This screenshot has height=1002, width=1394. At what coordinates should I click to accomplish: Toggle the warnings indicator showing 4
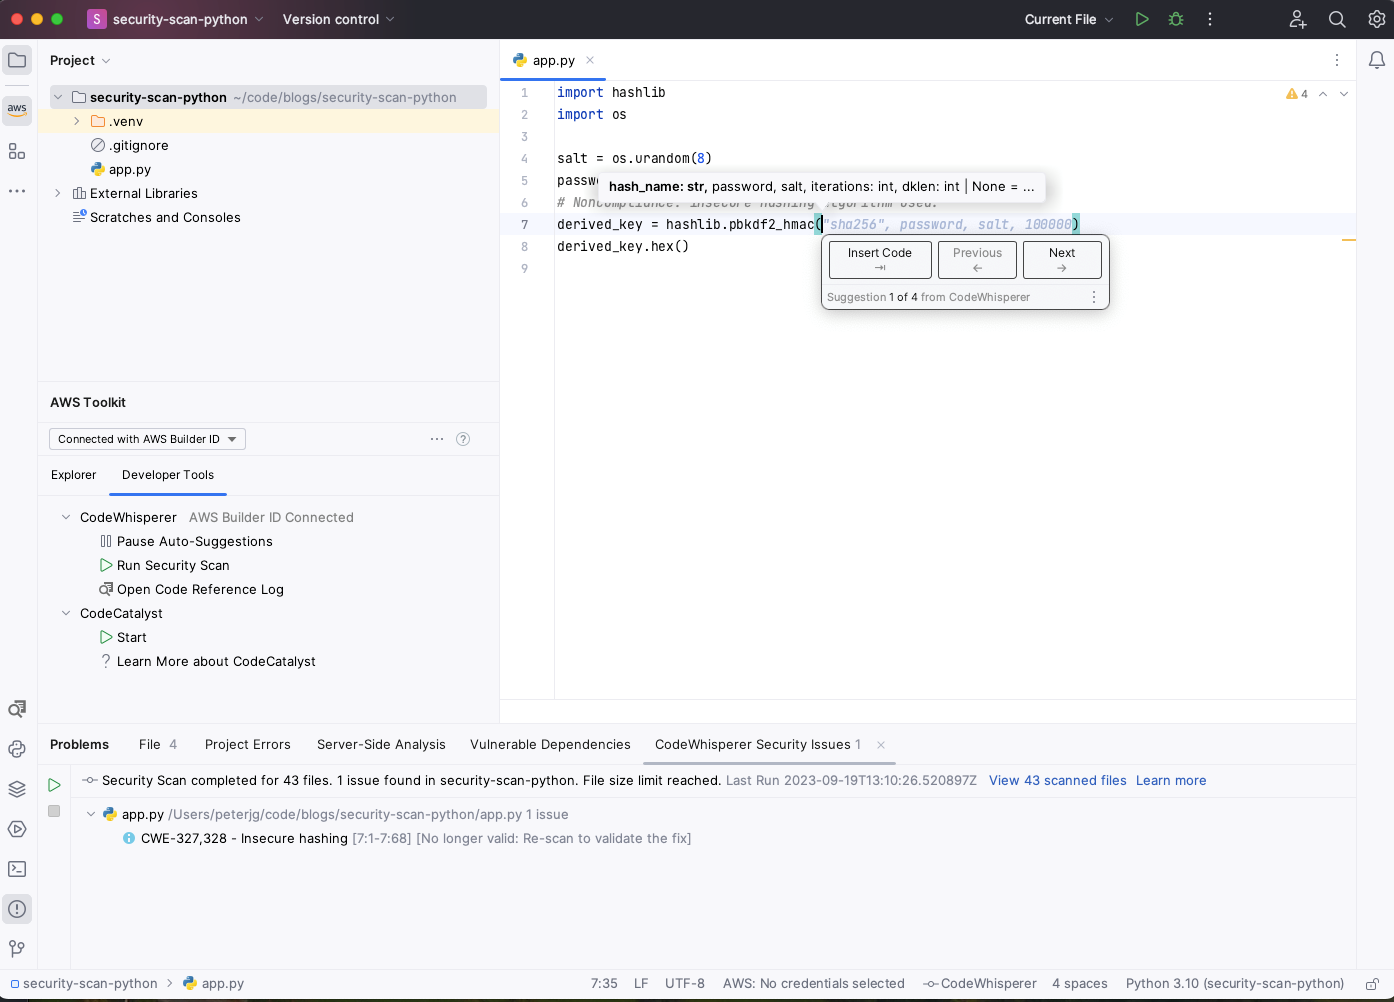click(x=1291, y=93)
